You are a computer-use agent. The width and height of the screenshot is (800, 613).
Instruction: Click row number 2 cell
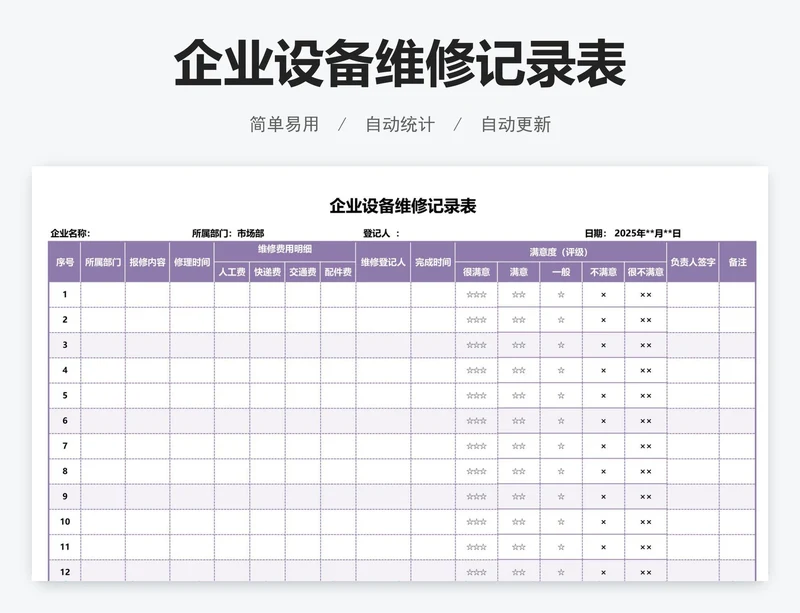click(65, 320)
